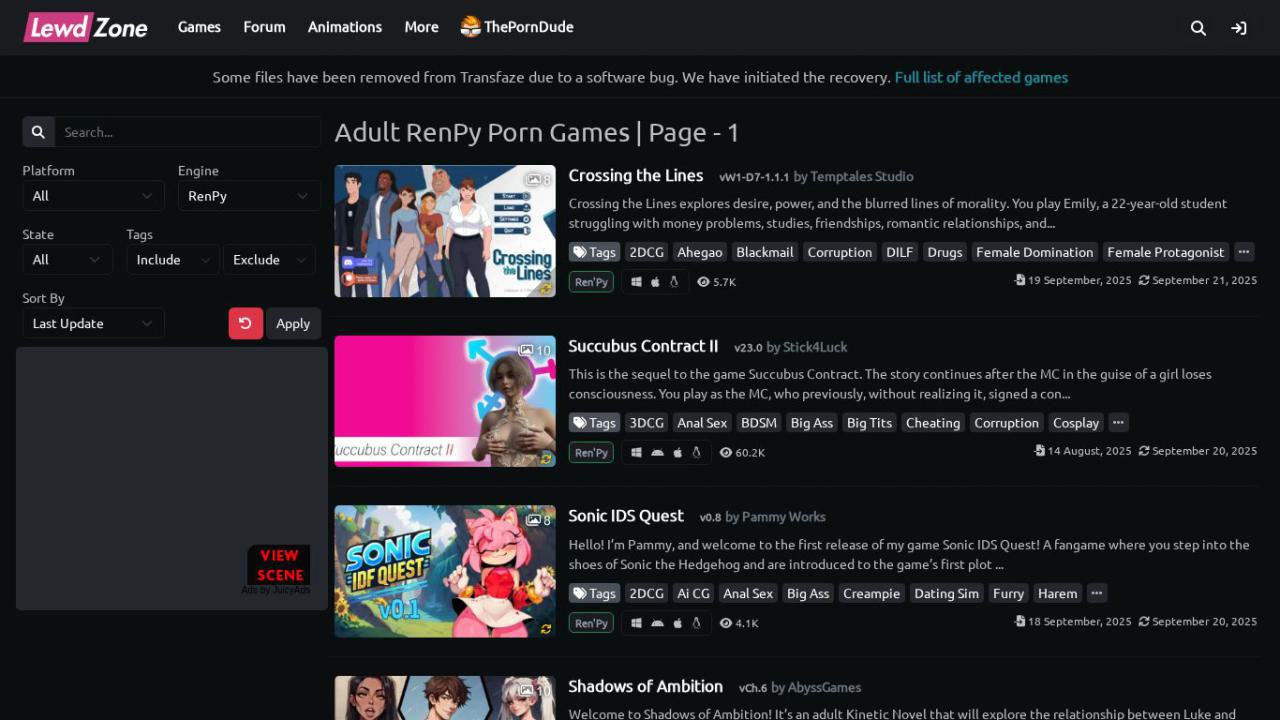This screenshot has height=720, width=1280.
Task: Go to the Forum nav item
Action: click(264, 27)
